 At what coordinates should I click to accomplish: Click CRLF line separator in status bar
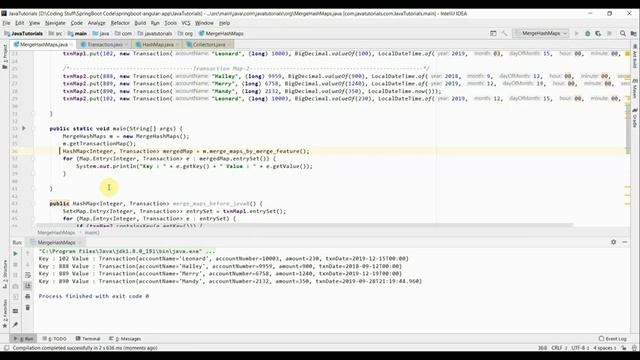[559, 348]
